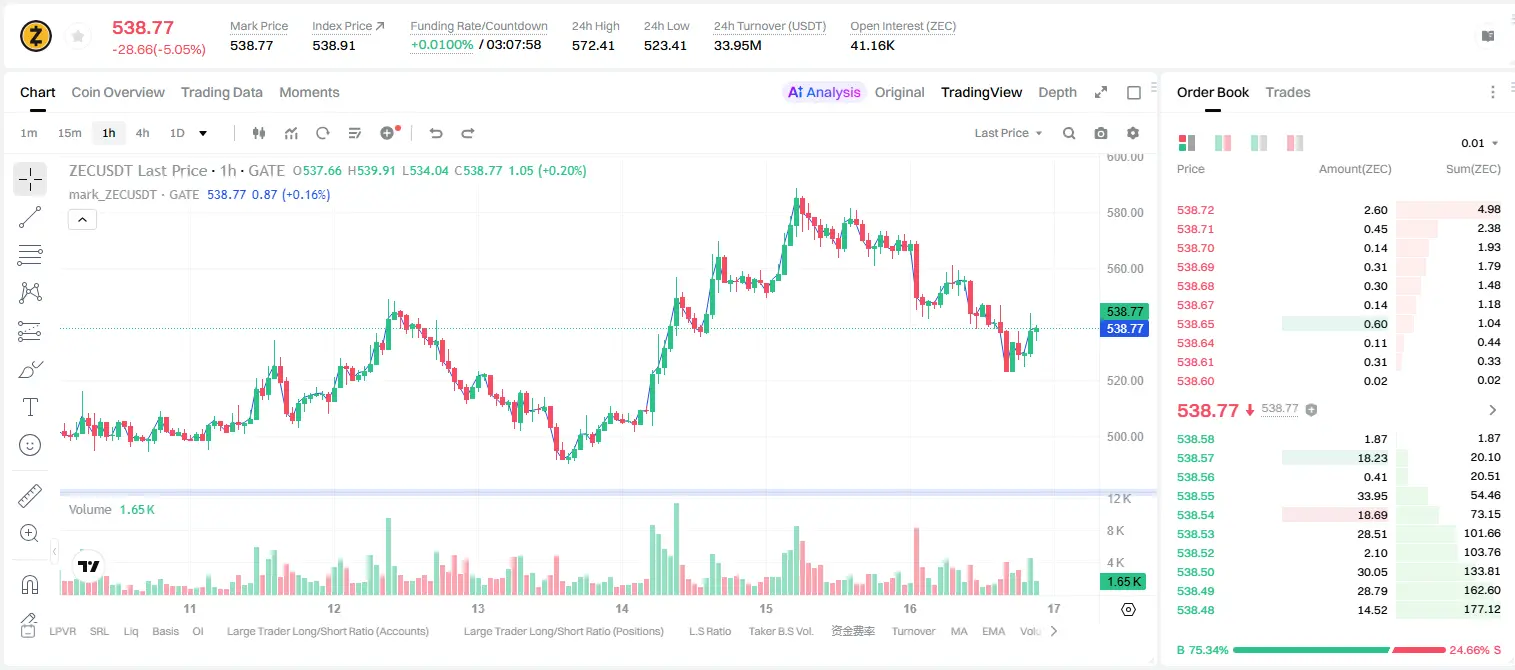Open the Last Price dropdown

point(1008,133)
